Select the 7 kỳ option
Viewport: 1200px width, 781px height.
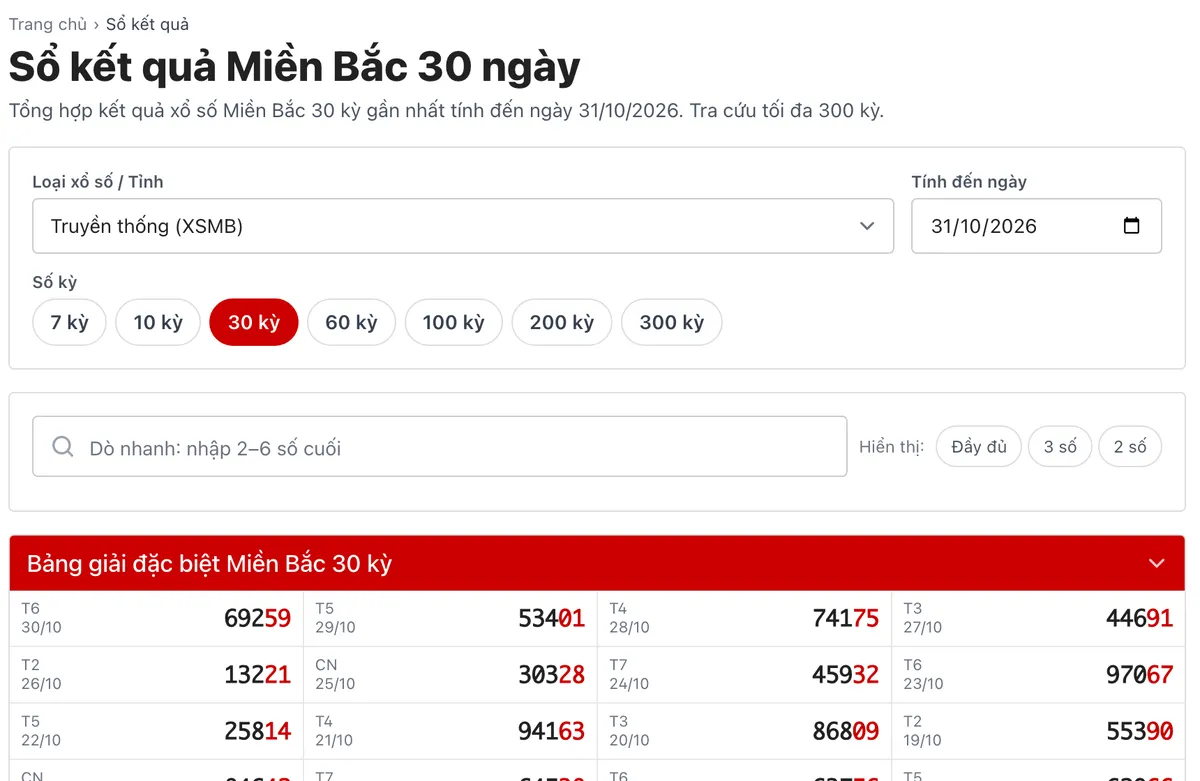[x=70, y=322]
